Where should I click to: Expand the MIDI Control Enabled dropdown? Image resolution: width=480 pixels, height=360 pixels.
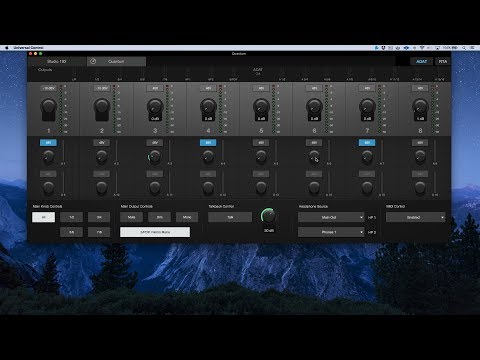tap(415, 217)
